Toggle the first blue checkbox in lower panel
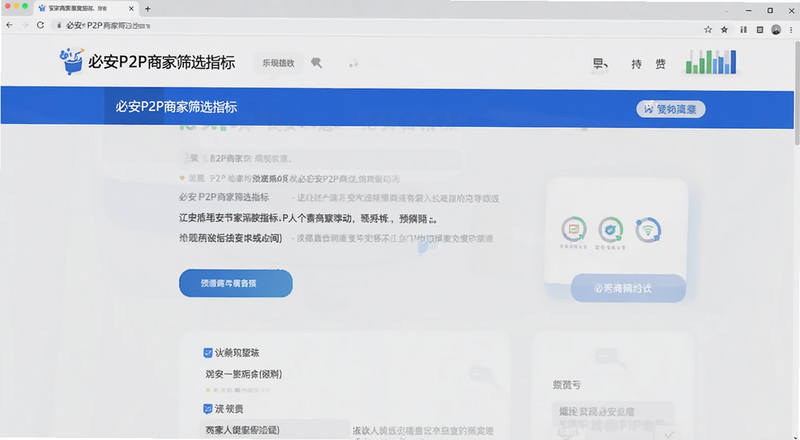 pyautogui.click(x=208, y=353)
